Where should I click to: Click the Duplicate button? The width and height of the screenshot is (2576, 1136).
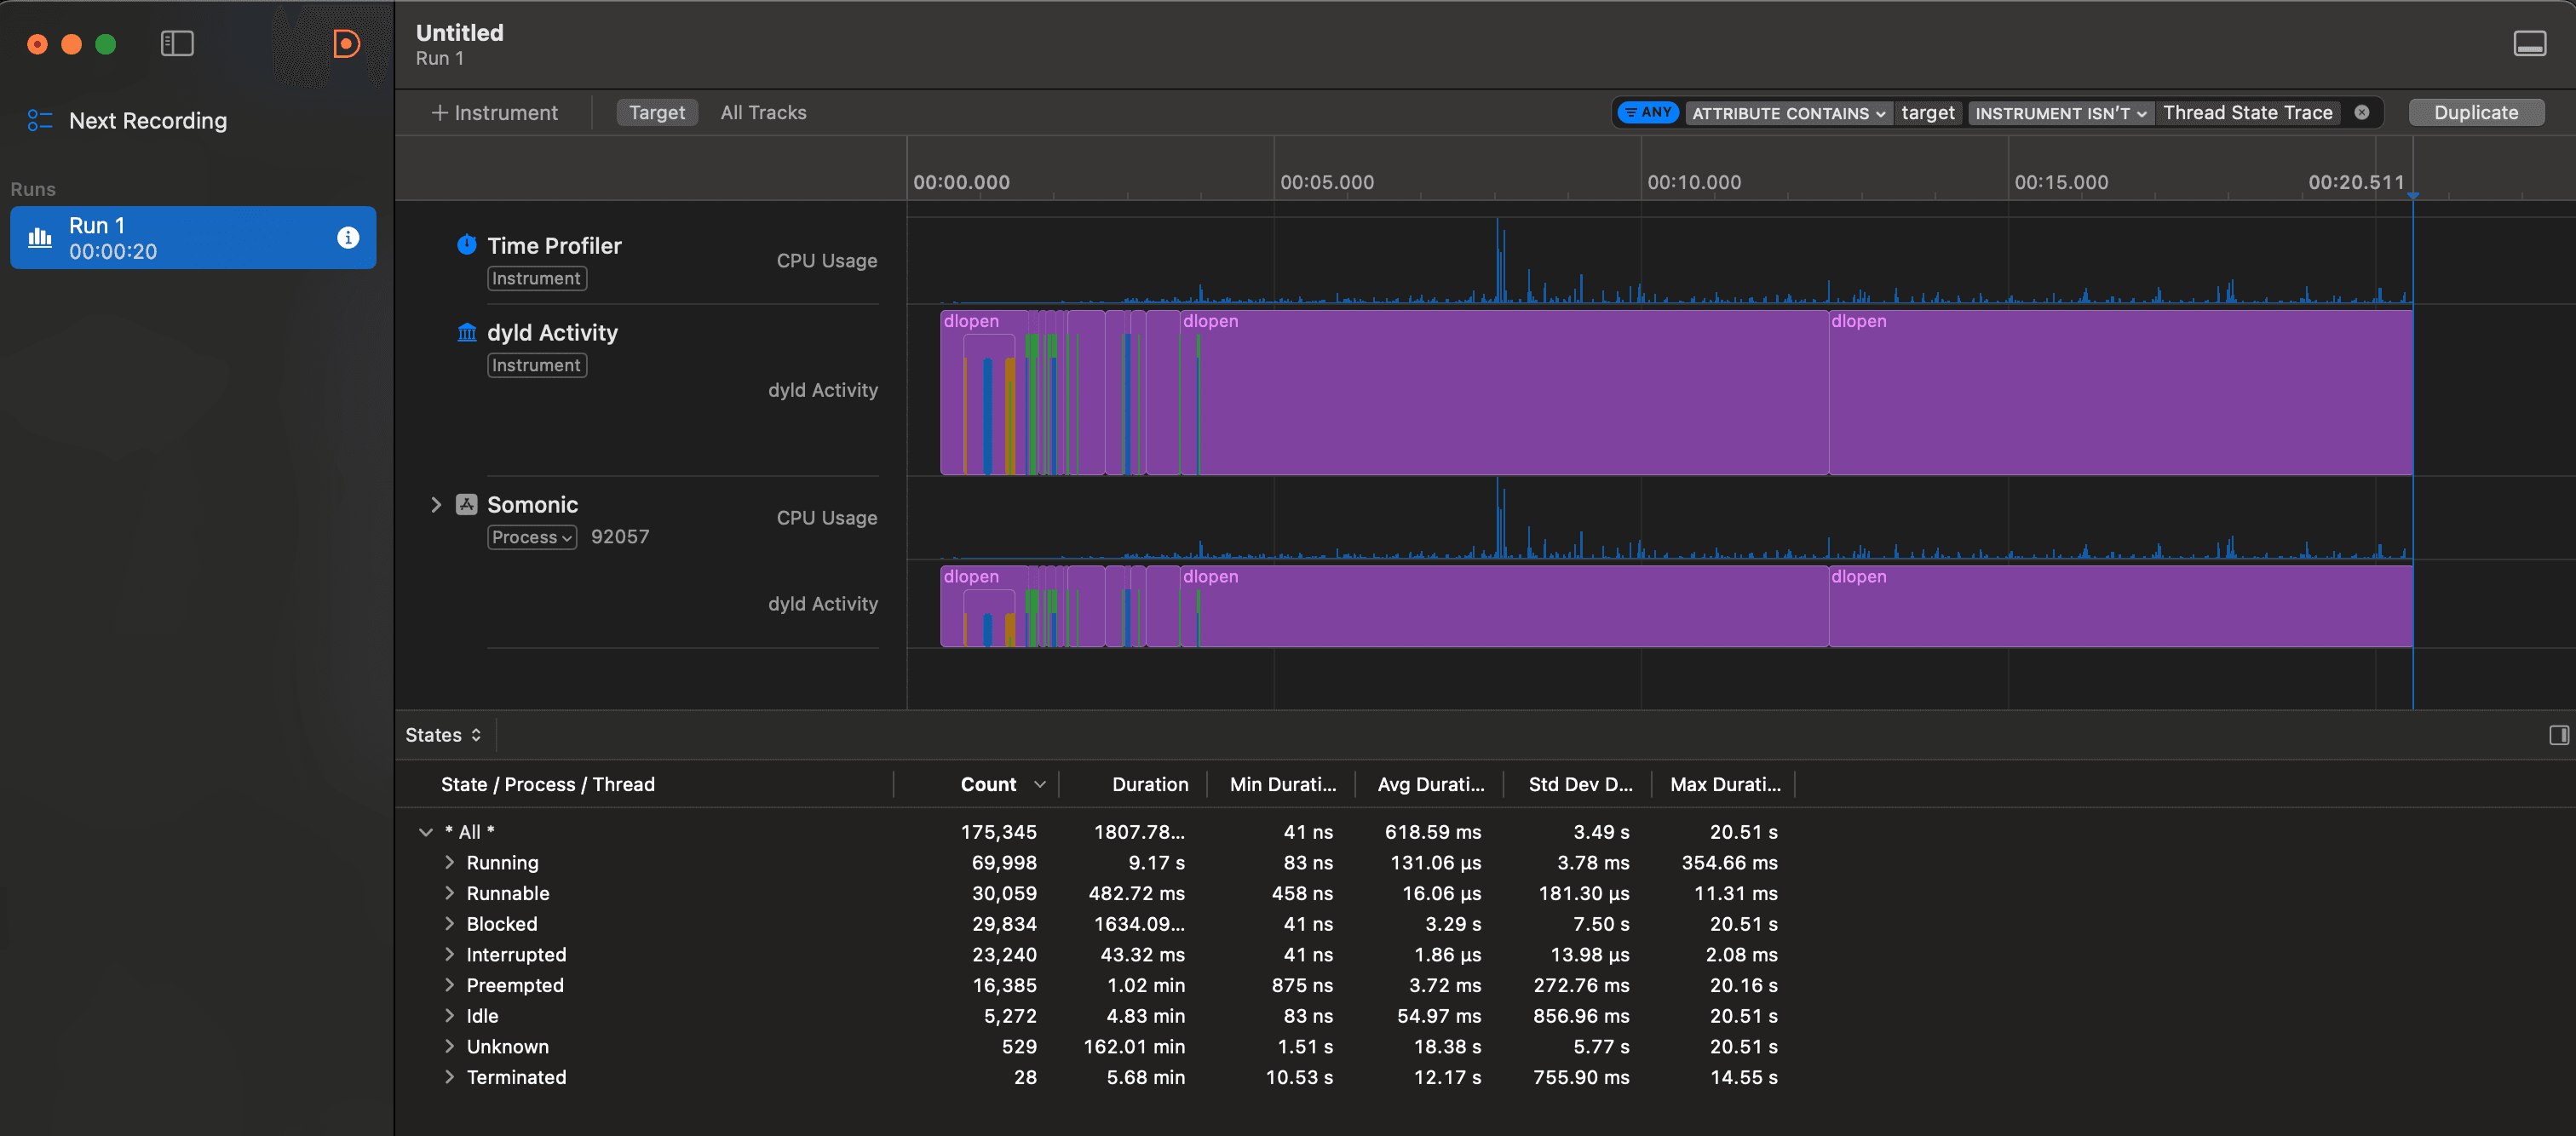point(2476,113)
